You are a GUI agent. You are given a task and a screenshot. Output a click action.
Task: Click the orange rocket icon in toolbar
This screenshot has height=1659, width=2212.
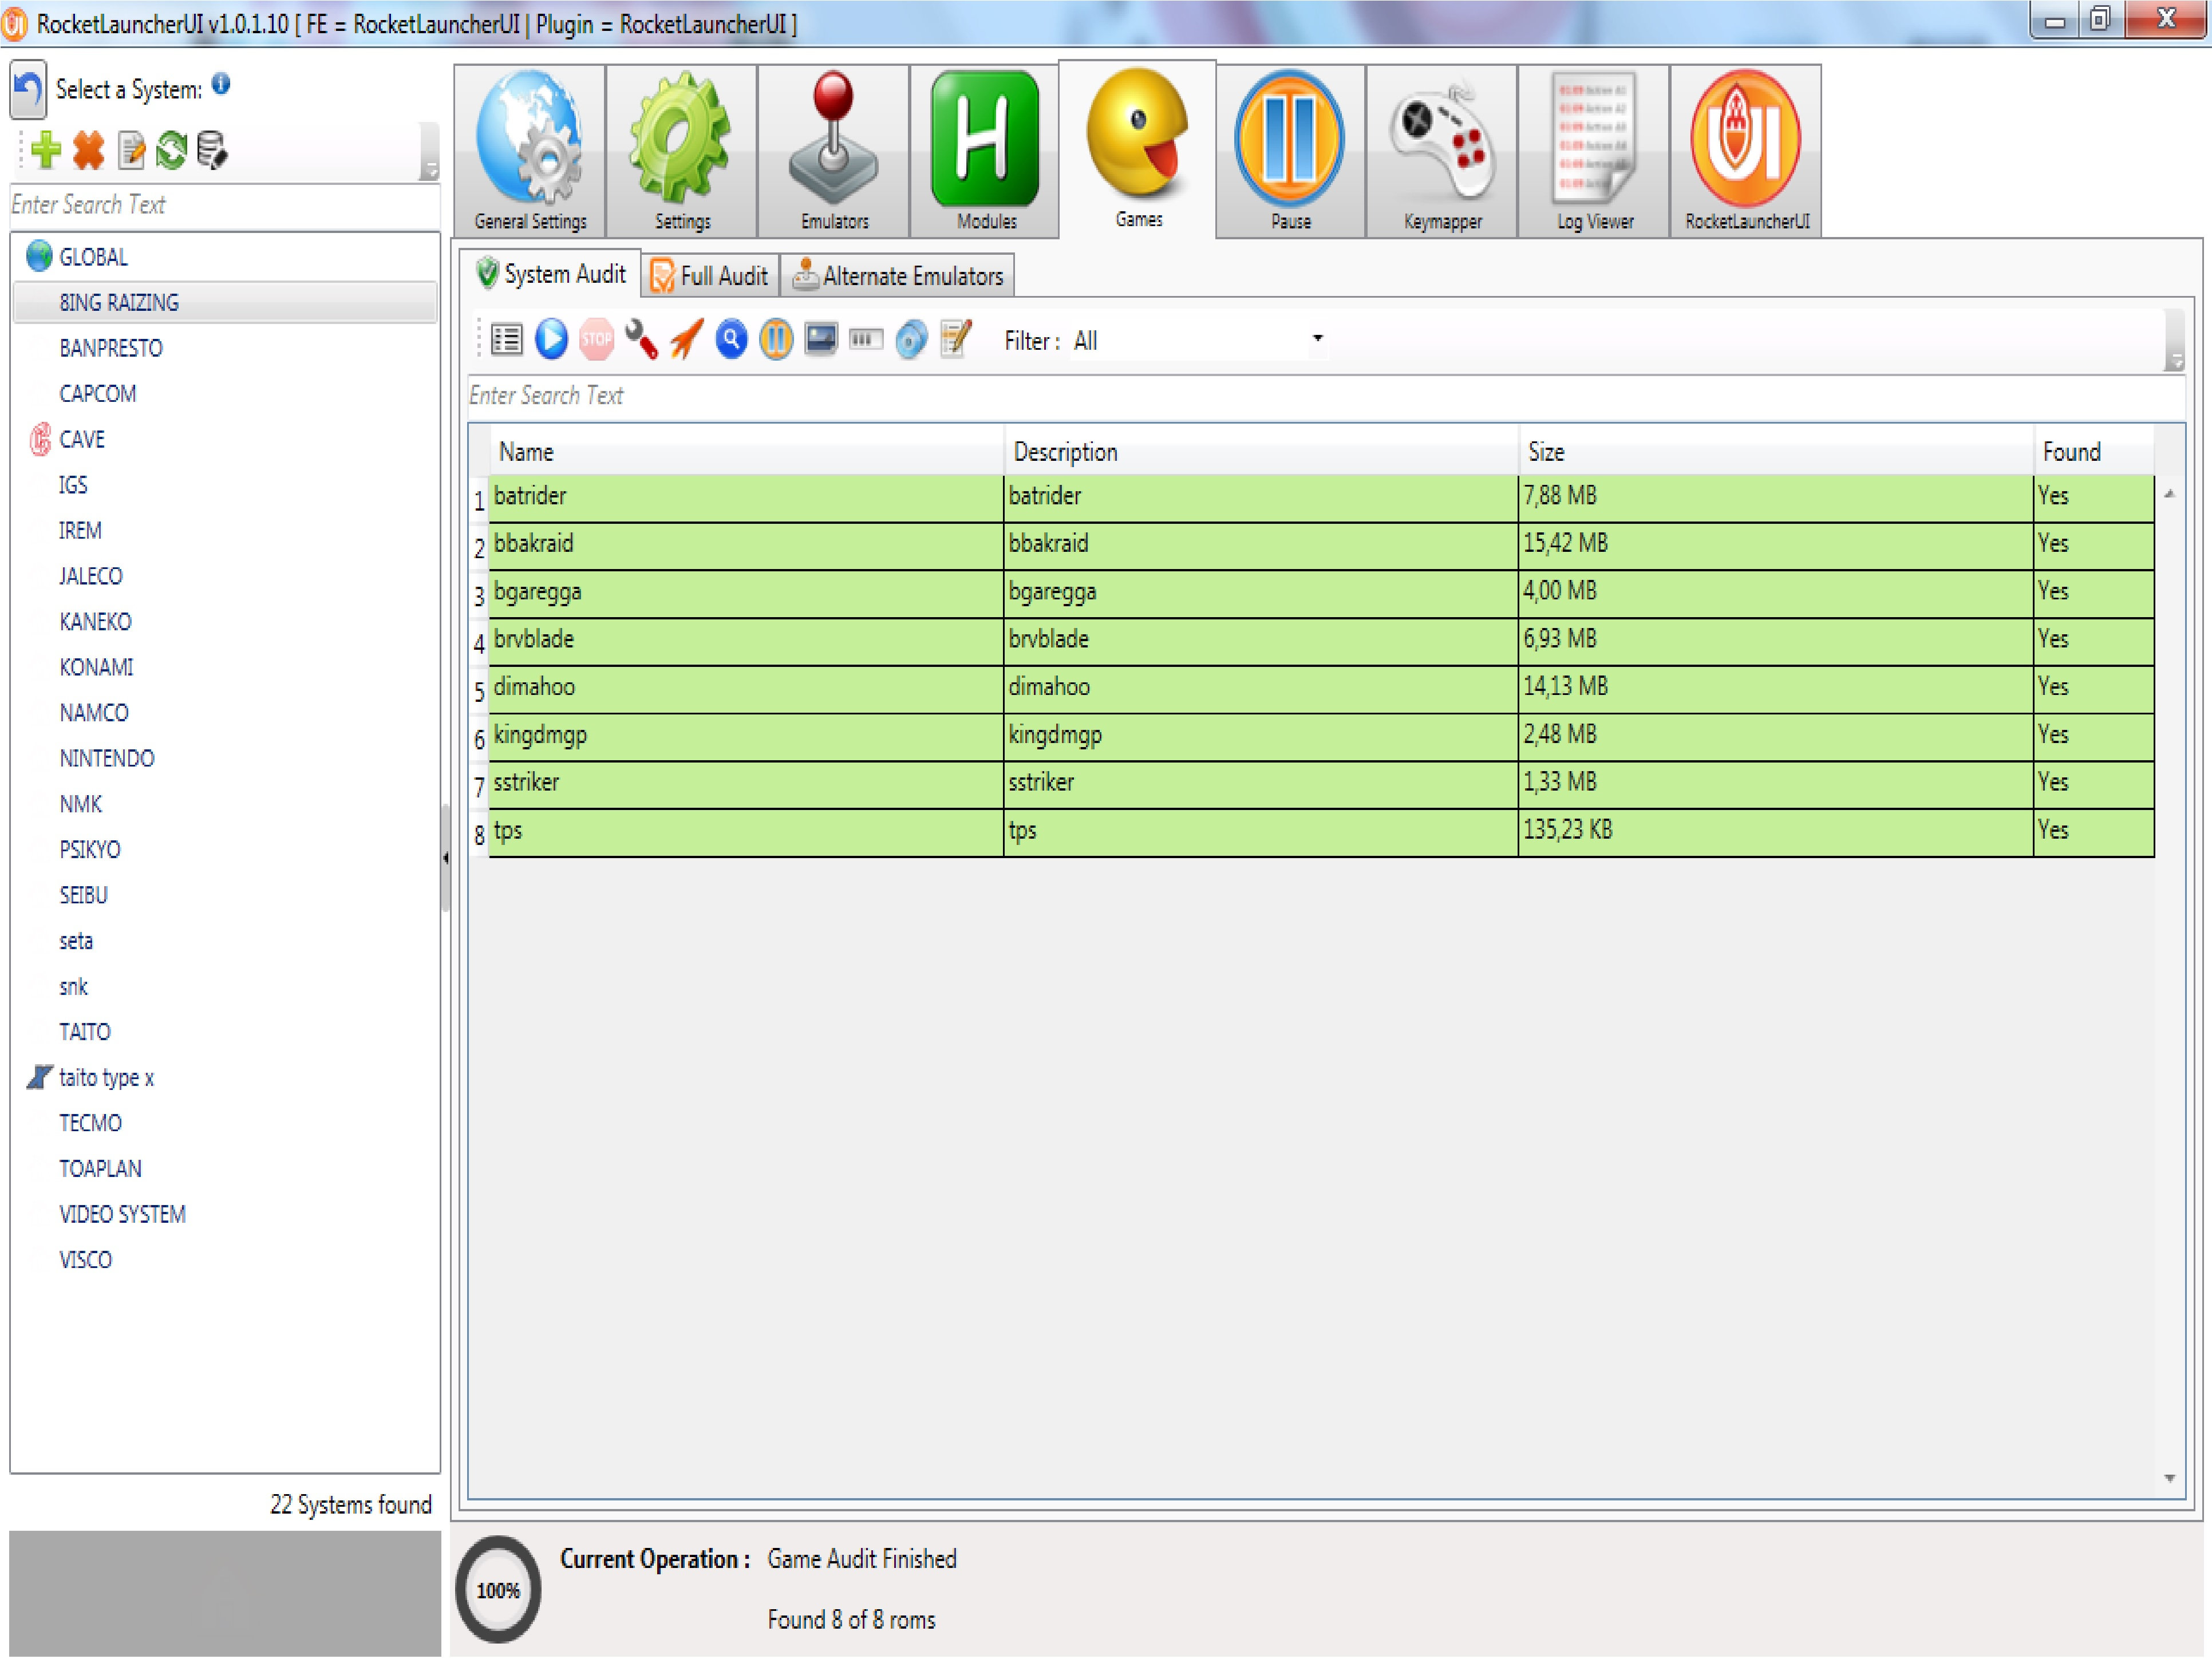[x=686, y=340]
